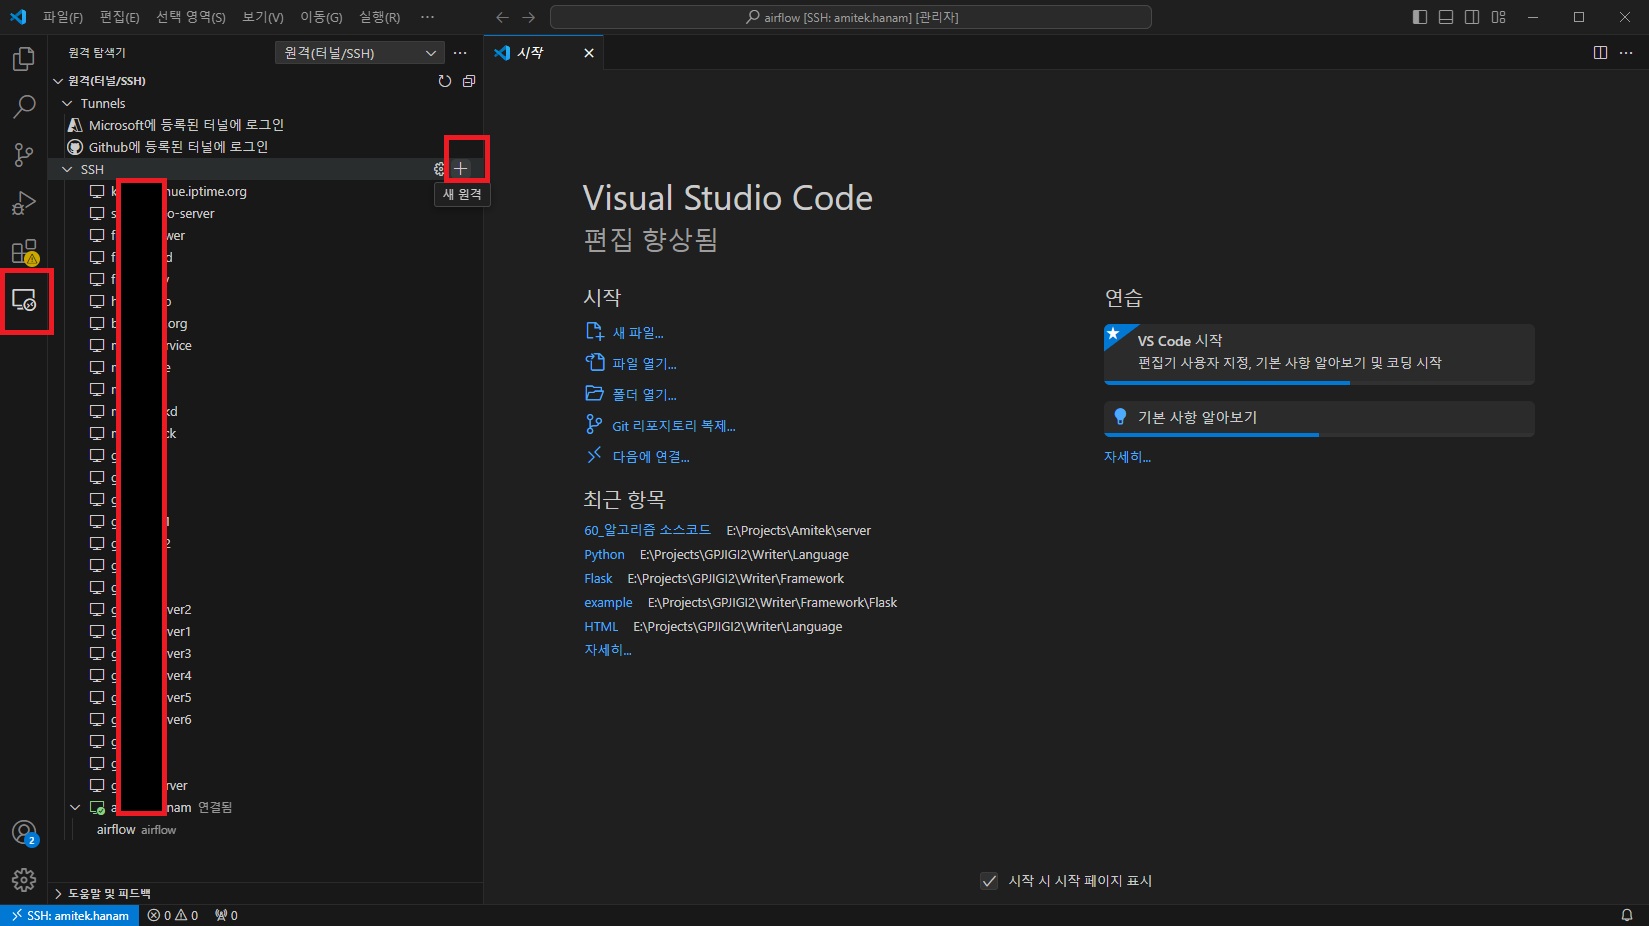Open recent item Python
The width and height of the screenshot is (1649, 926).
(604, 555)
